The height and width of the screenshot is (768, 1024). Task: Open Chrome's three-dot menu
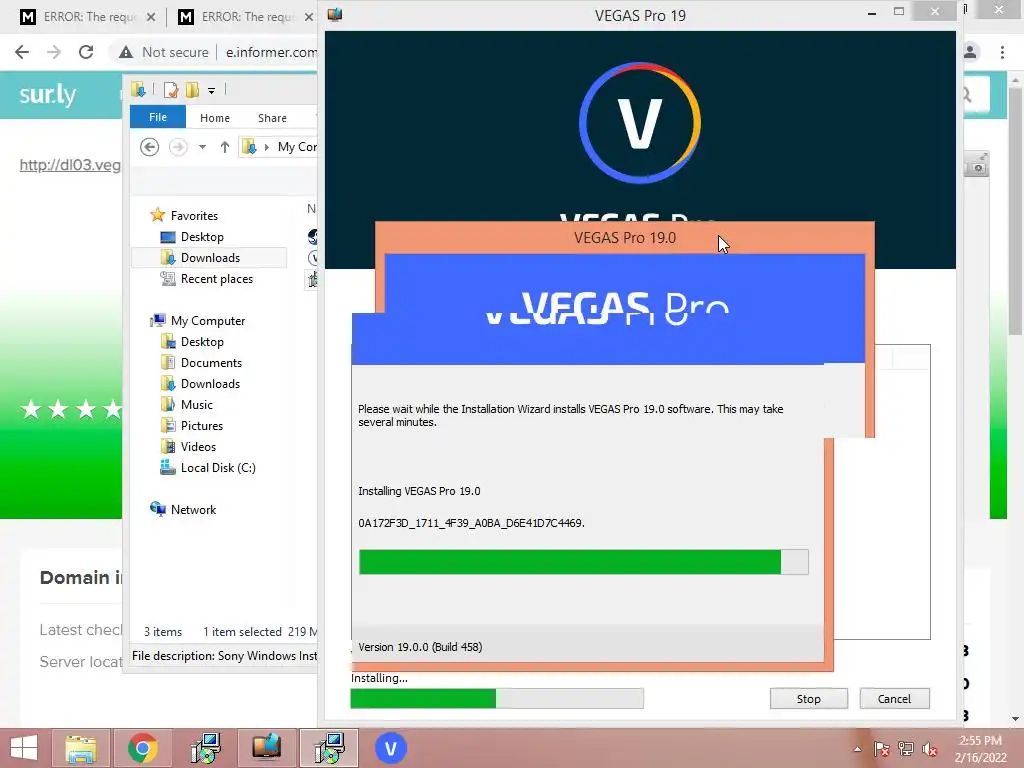click(x=1002, y=52)
